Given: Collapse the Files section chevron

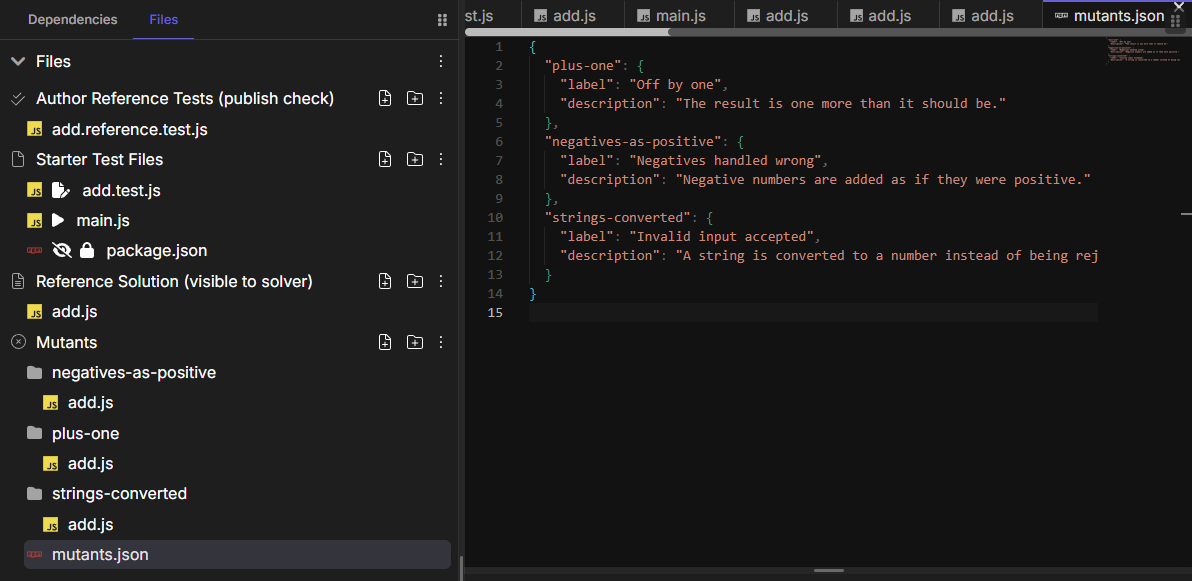Looking at the screenshot, I should (17, 62).
